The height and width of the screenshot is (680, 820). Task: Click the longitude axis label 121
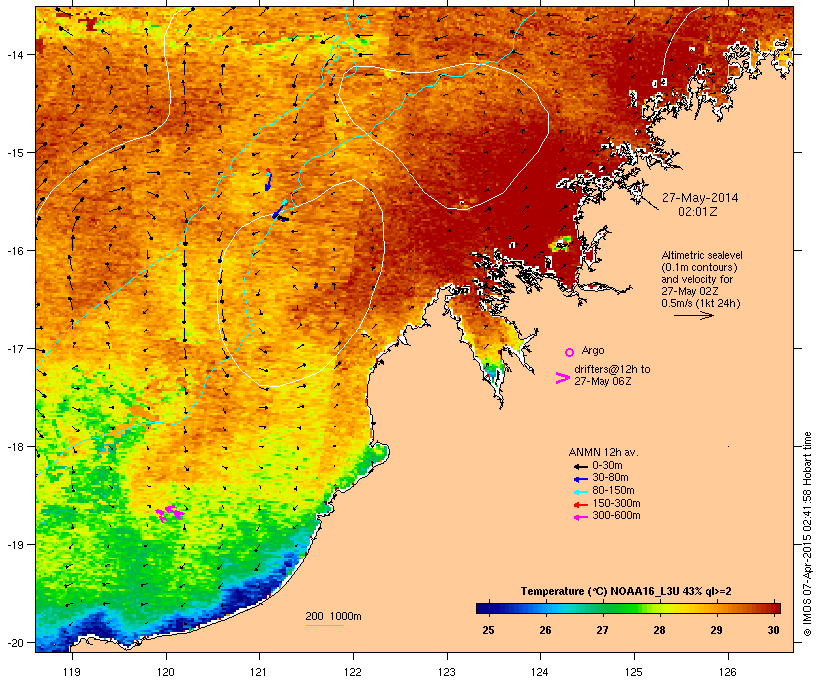(x=259, y=671)
